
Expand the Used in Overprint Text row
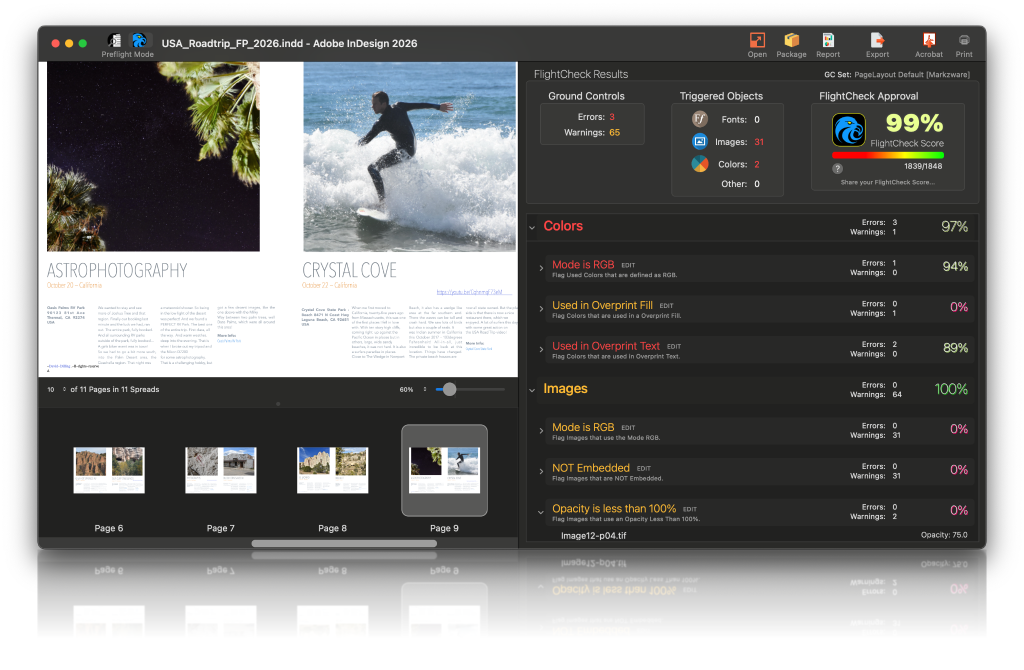coord(541,349)
